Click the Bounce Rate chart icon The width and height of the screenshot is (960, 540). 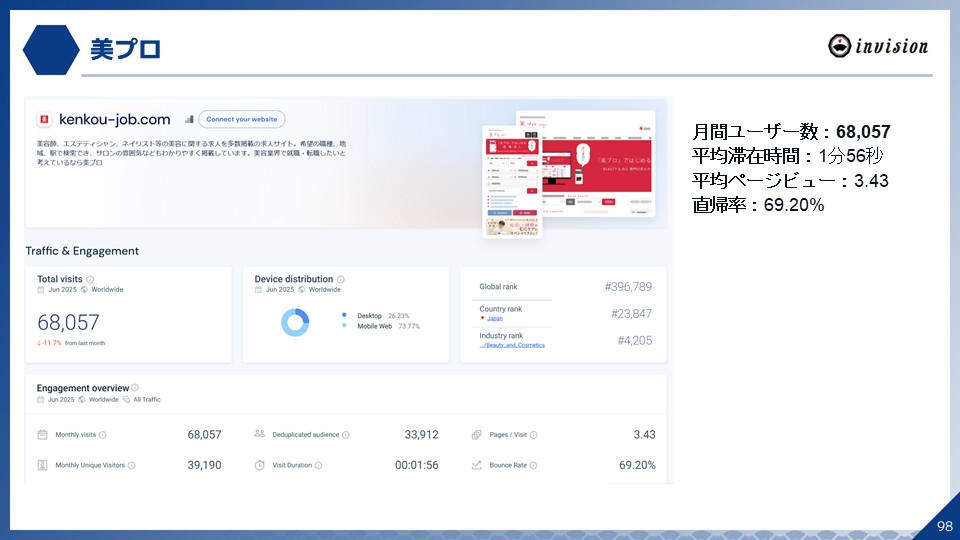(x=476, y=465)
